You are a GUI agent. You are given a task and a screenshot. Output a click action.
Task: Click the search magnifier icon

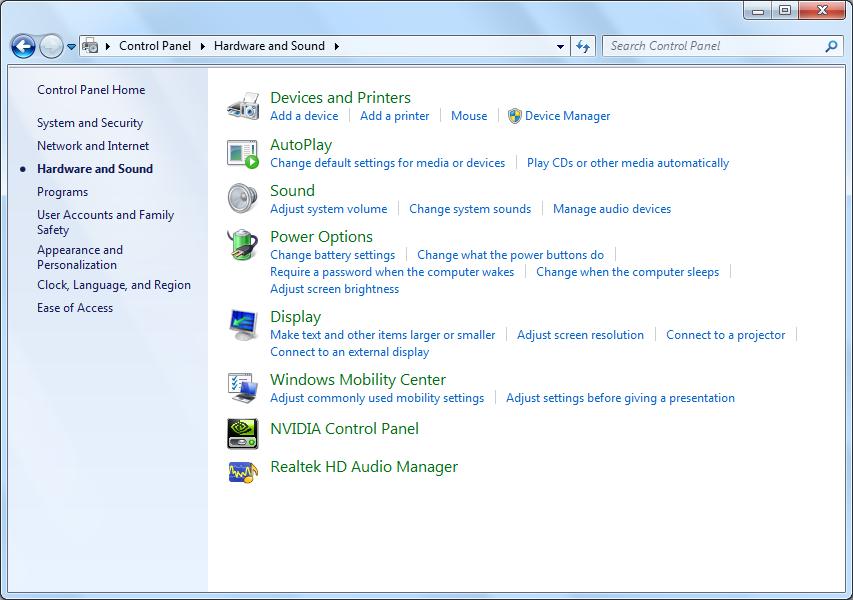[831, 46]
